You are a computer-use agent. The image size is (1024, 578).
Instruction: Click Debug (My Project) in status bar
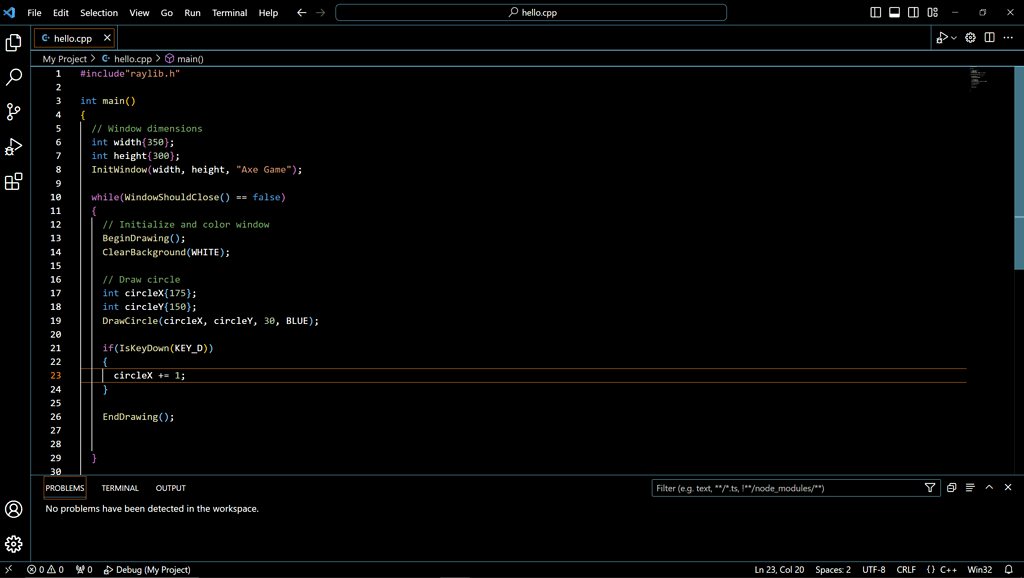coord(146,569)
